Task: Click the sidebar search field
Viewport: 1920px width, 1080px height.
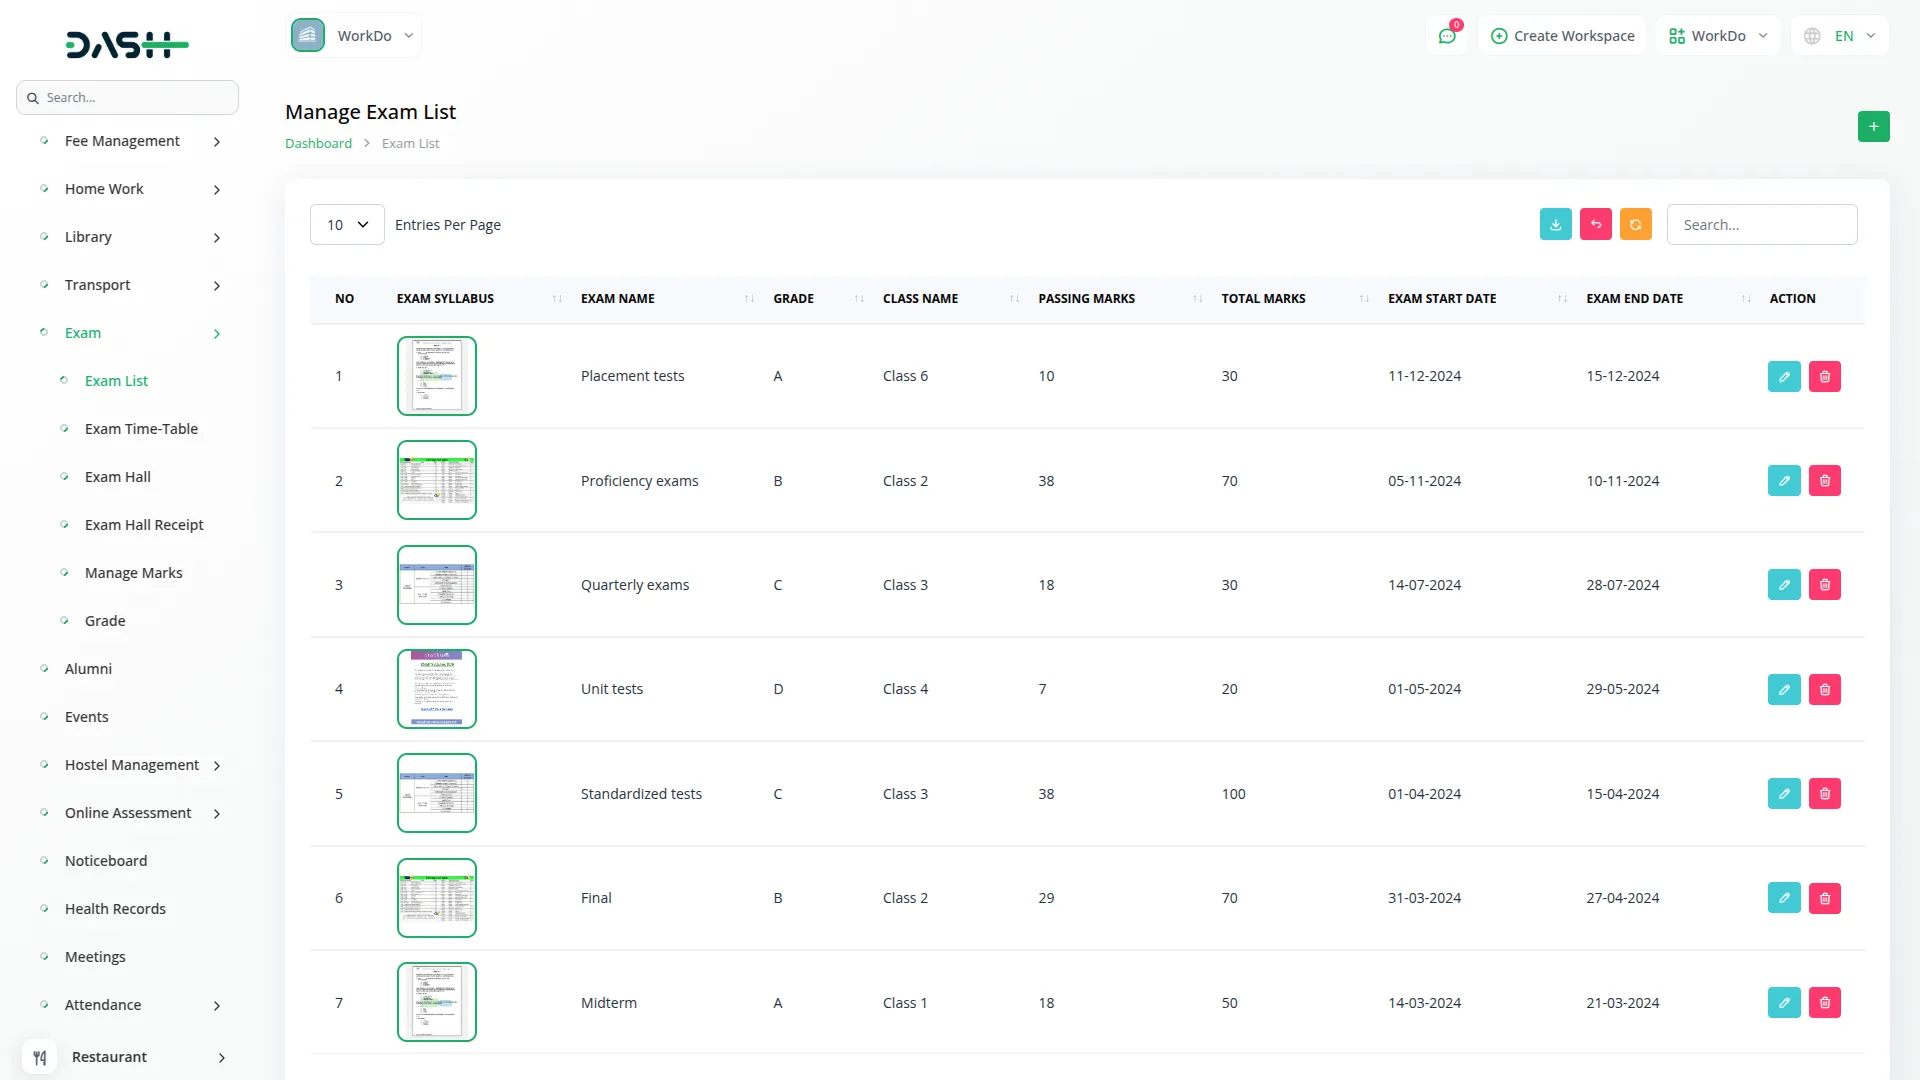Action: (127, 98)
